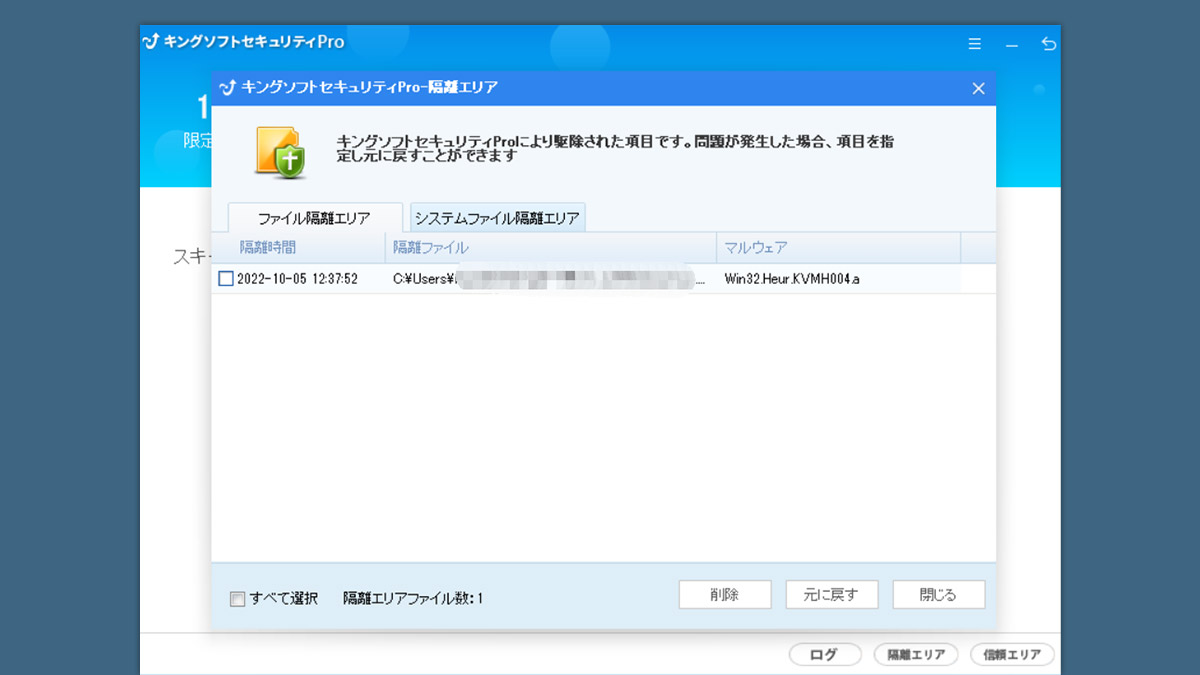The width and height of the screenshot is (1200, 675).
Task: Minimize the Kingsoft Security Pro main window
Action: tap(1012, 45)
